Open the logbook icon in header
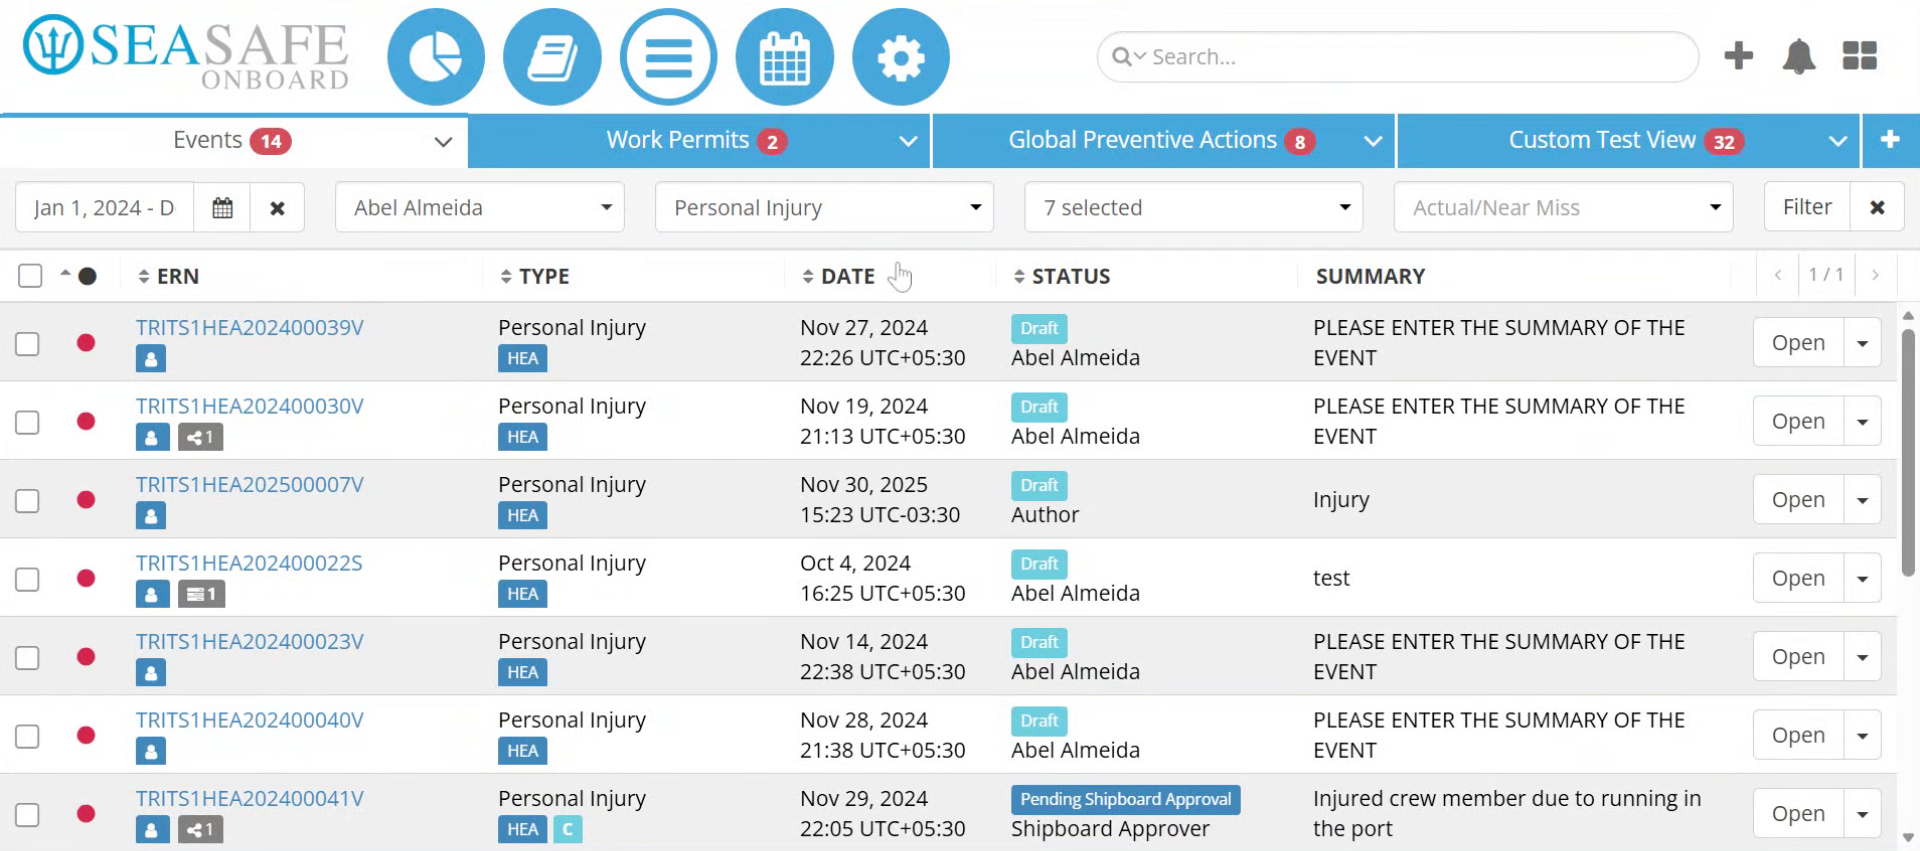This screenshot has width=1920, height=851. (552, 57)
